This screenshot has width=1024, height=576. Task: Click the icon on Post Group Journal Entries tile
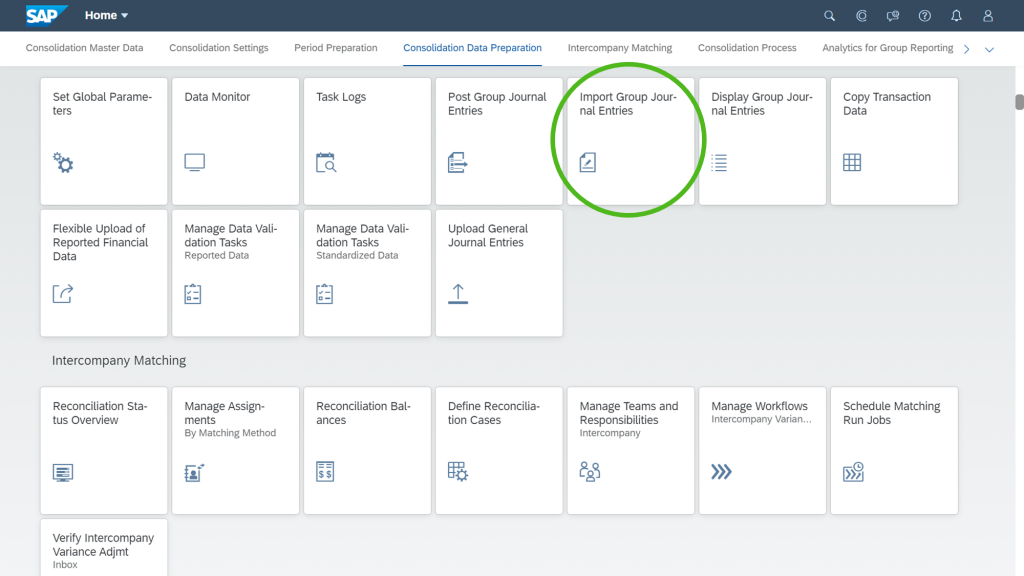458,162
